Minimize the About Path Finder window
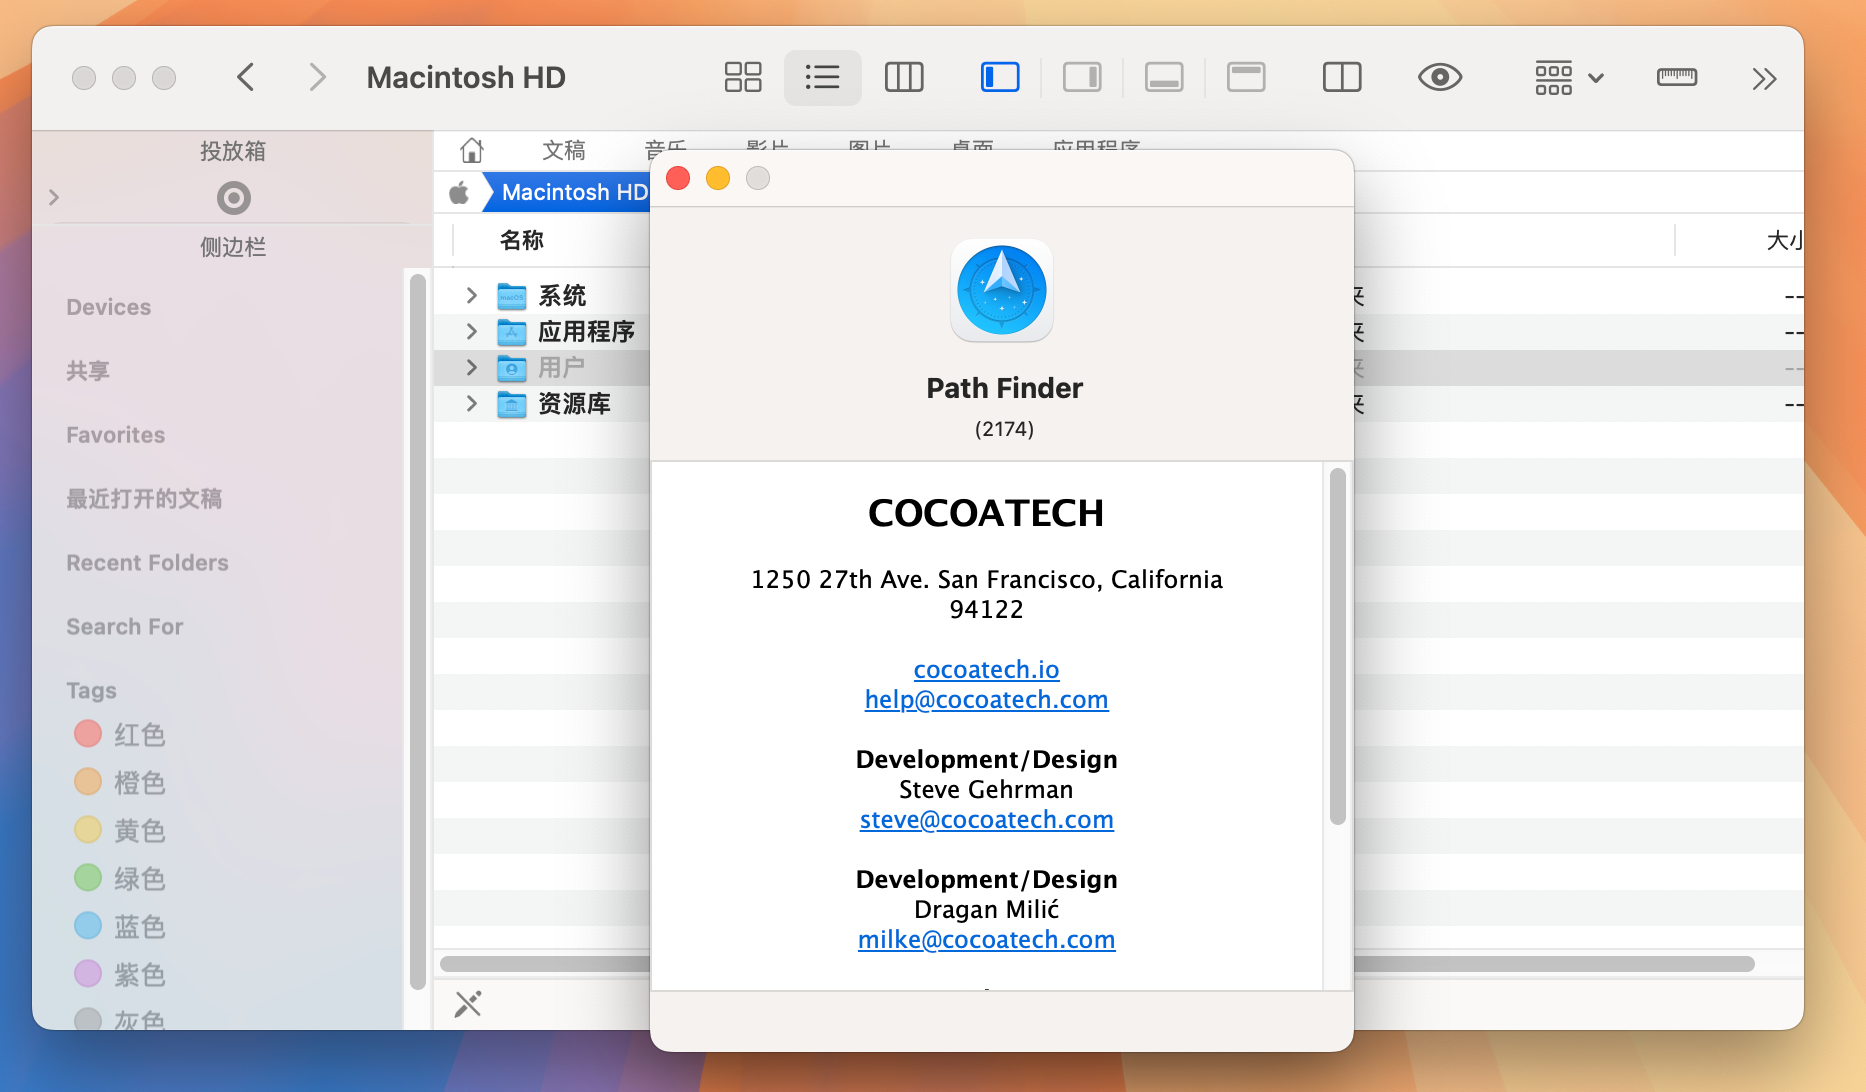This screenshot has height=1092, width=1866. [718, 178]
